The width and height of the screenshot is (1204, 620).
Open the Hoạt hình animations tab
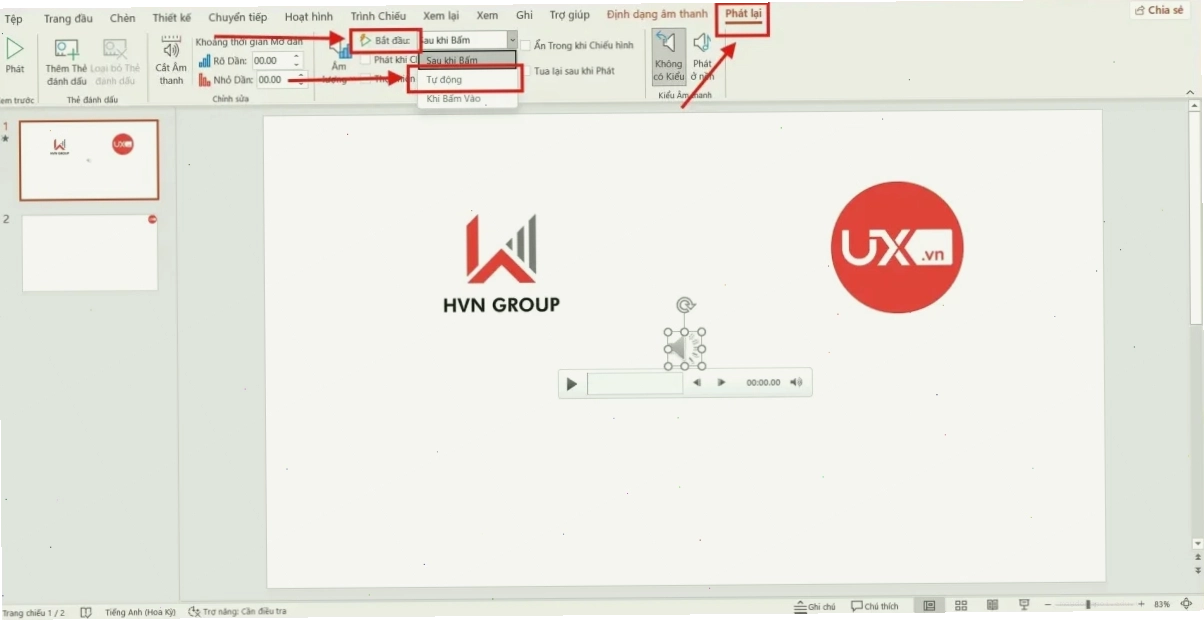[309, 17]
